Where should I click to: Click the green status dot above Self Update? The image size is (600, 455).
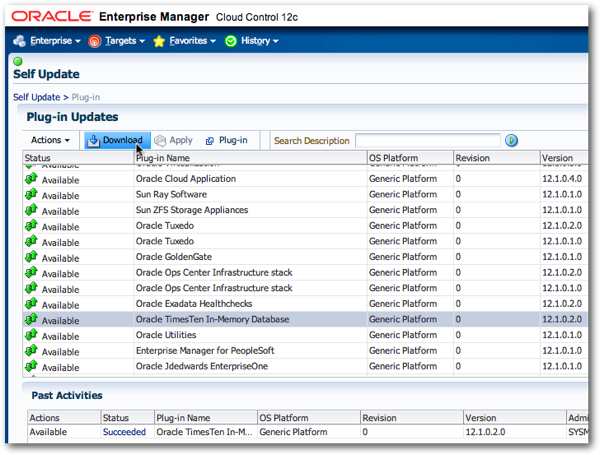(18, 61)
